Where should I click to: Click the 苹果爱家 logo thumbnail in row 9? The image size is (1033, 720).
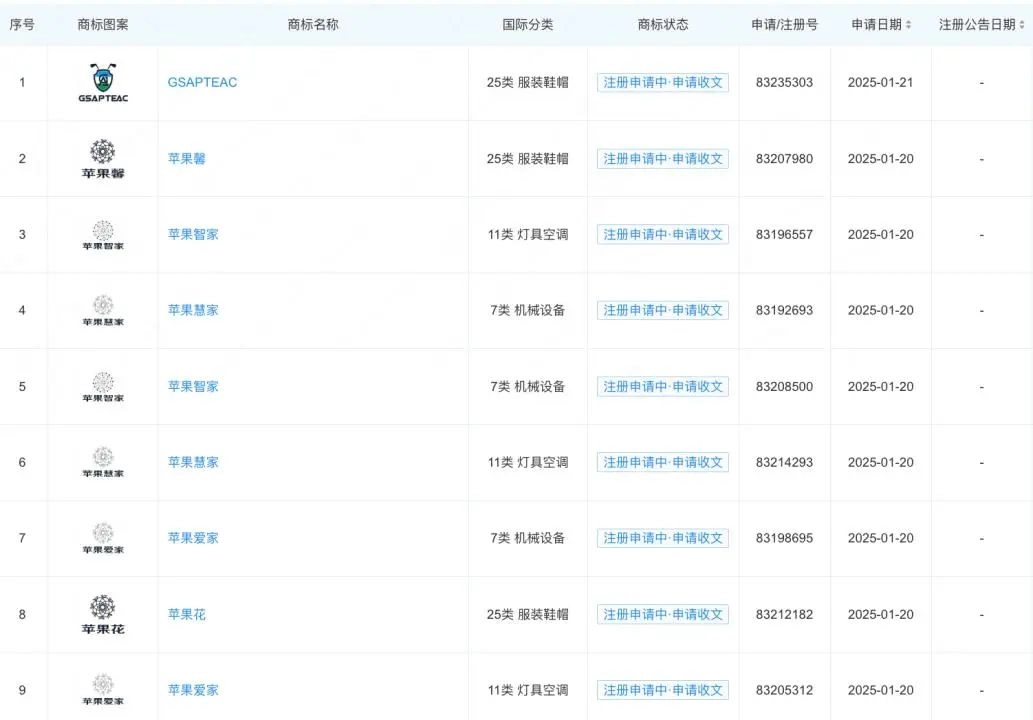pyautogui.click(x=102, y=689)
